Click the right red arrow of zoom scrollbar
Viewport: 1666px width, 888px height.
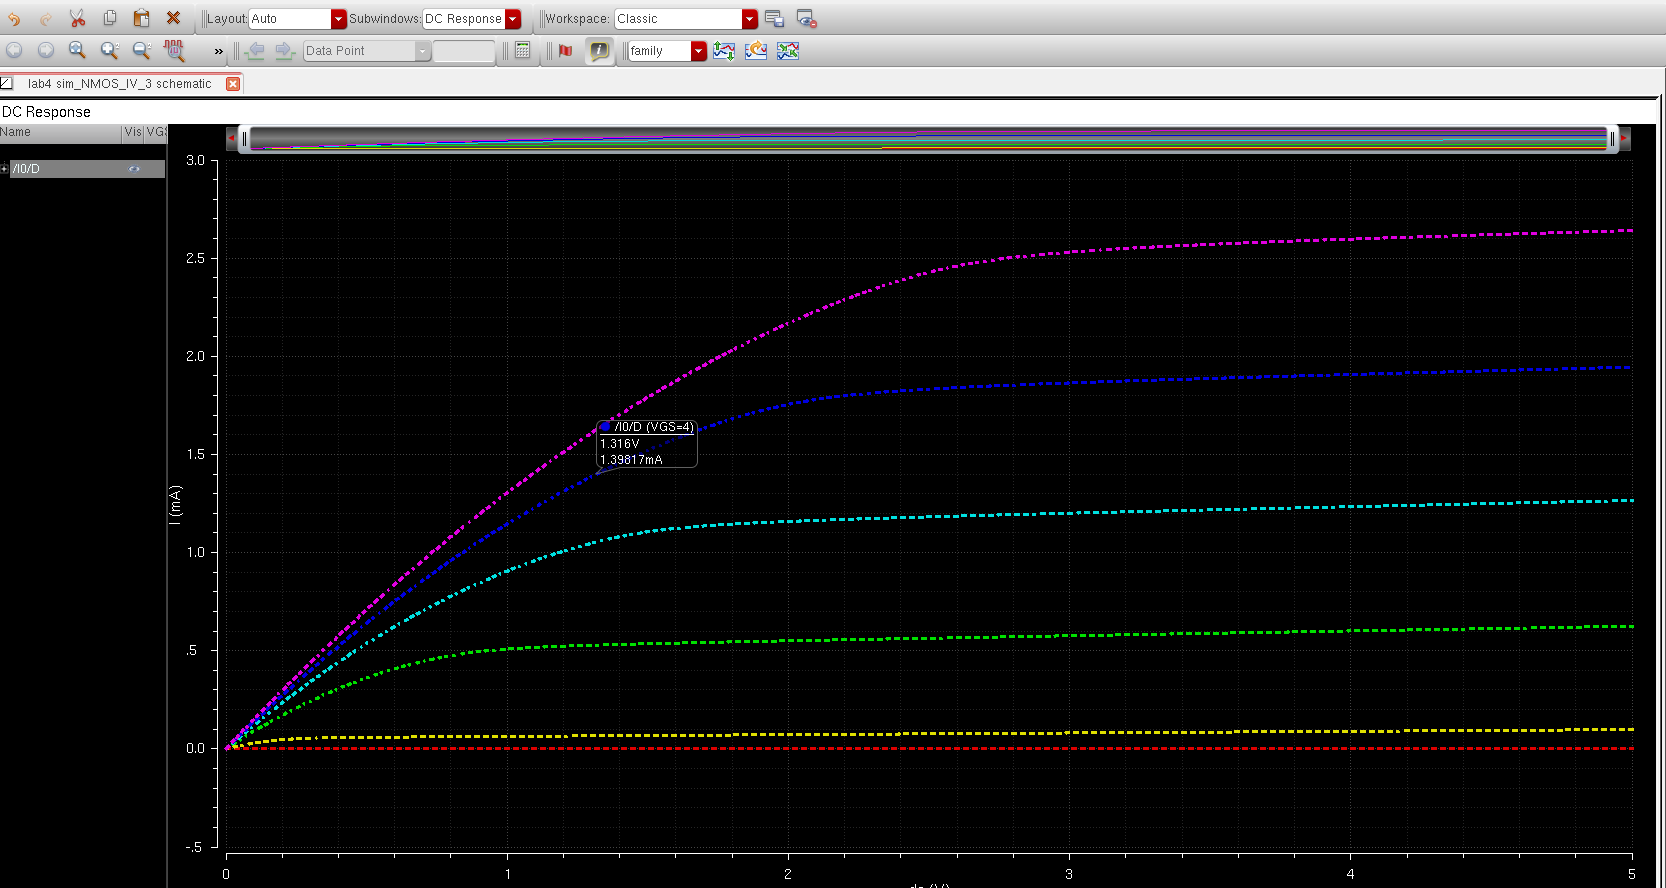point(1624,138)
